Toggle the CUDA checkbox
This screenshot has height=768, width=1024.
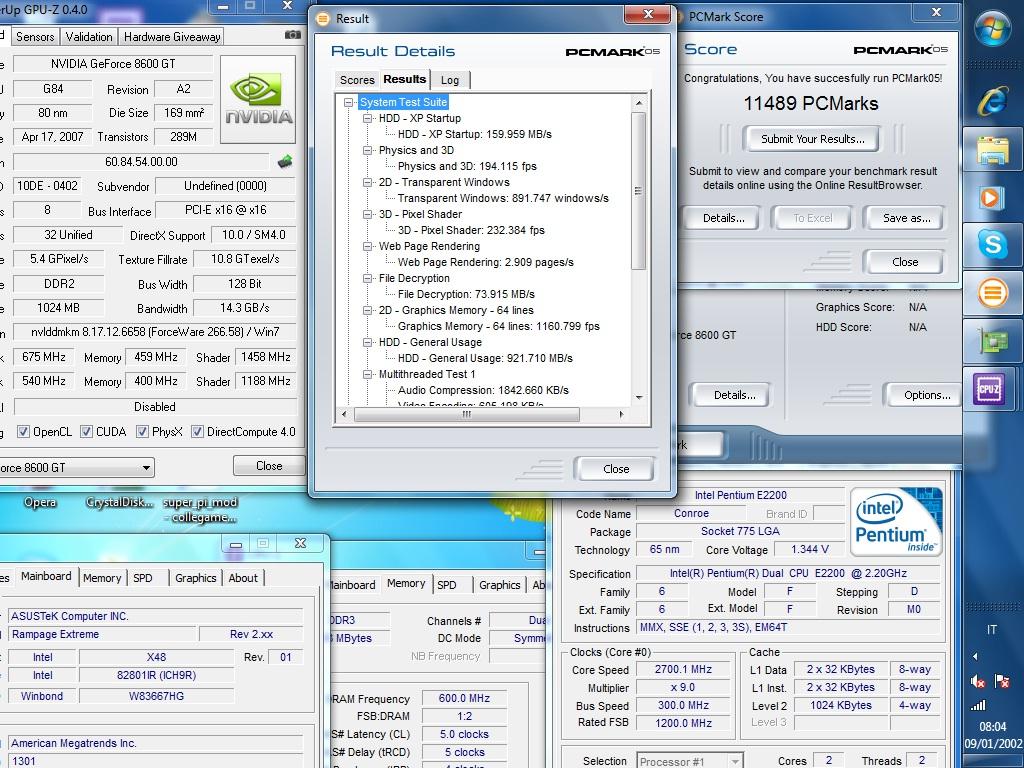click(86, 432)
